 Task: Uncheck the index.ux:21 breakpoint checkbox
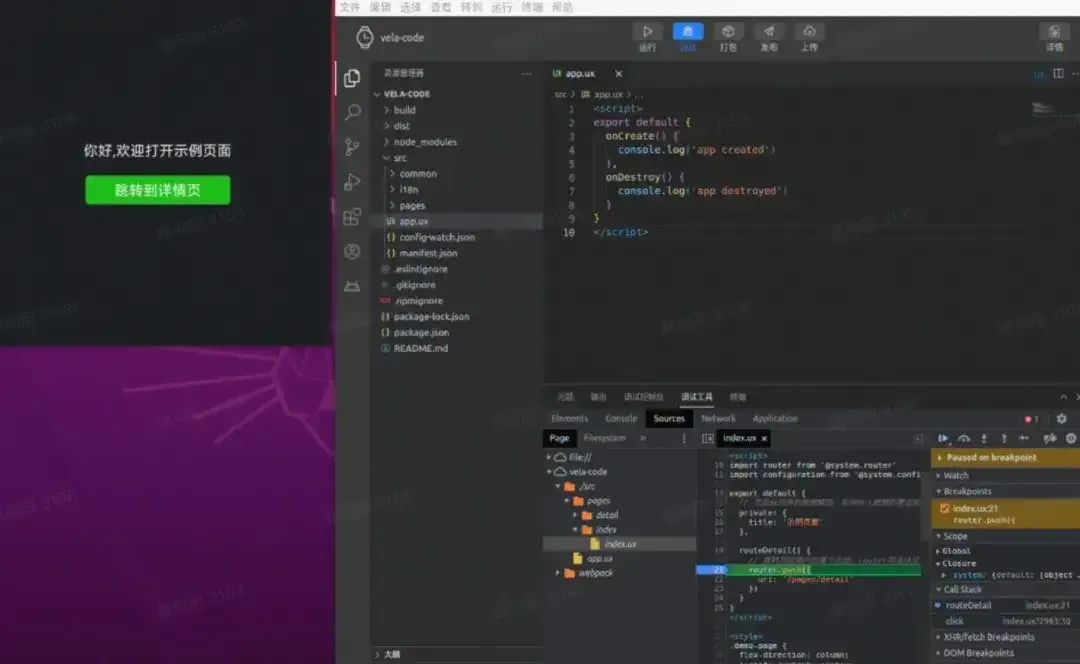point(944,508)
